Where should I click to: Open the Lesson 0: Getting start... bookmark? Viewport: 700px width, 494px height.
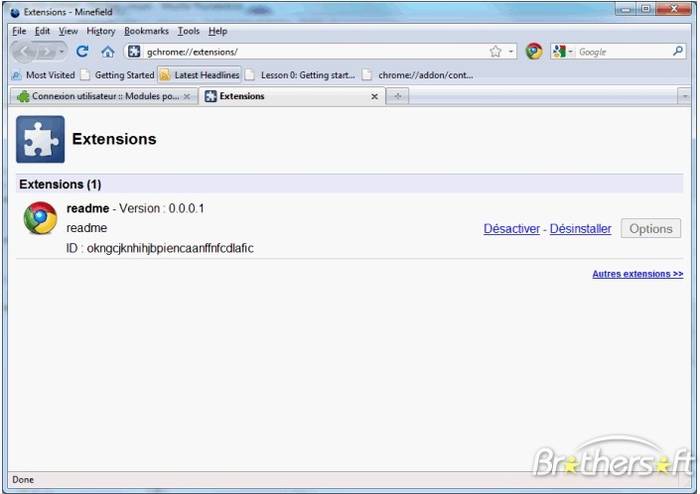pos(300,75)
